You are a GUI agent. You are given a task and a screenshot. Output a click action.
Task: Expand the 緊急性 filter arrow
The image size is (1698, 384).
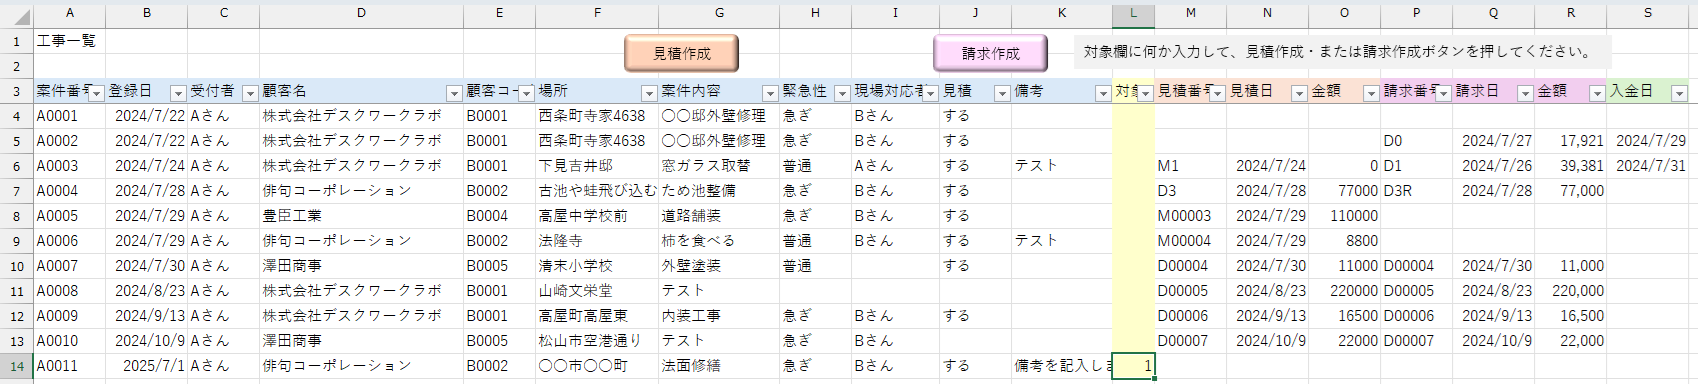[842, 93]
